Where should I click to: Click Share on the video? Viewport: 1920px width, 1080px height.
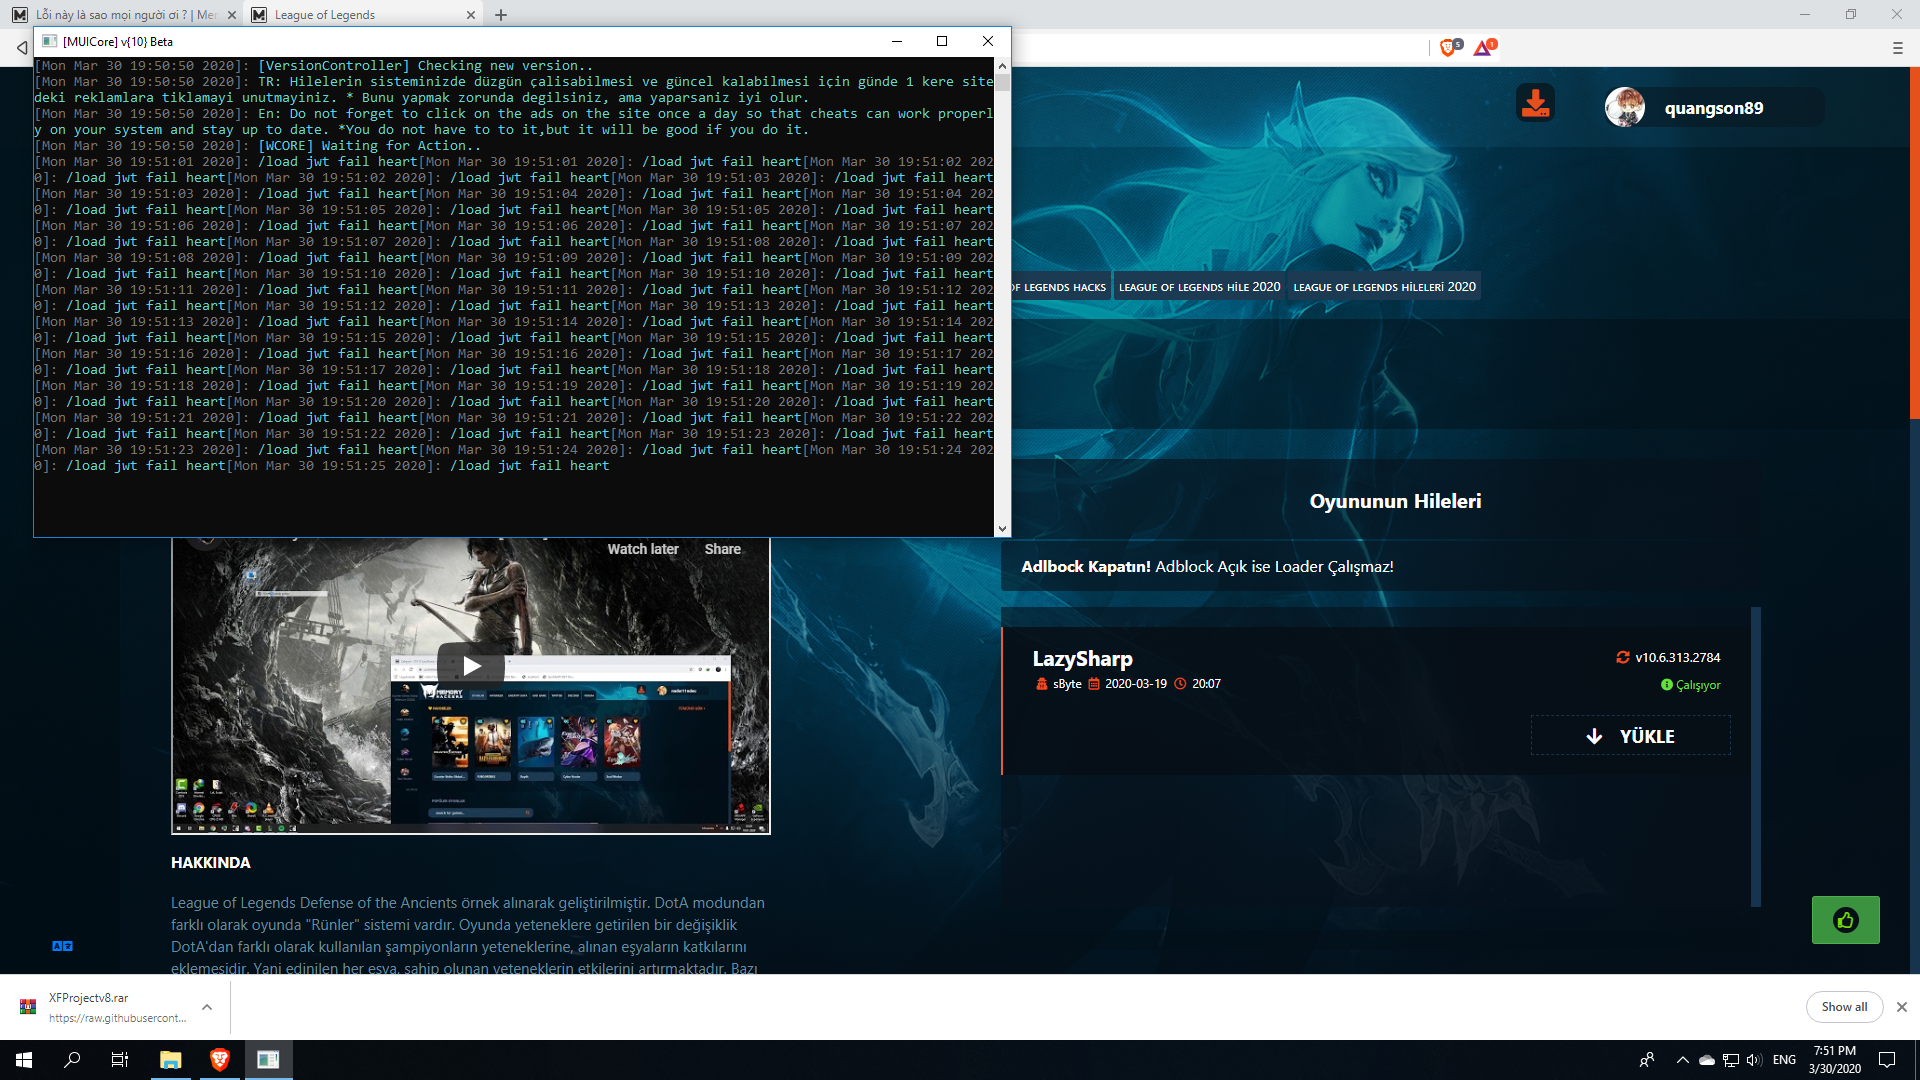click(x=722, y=549)
